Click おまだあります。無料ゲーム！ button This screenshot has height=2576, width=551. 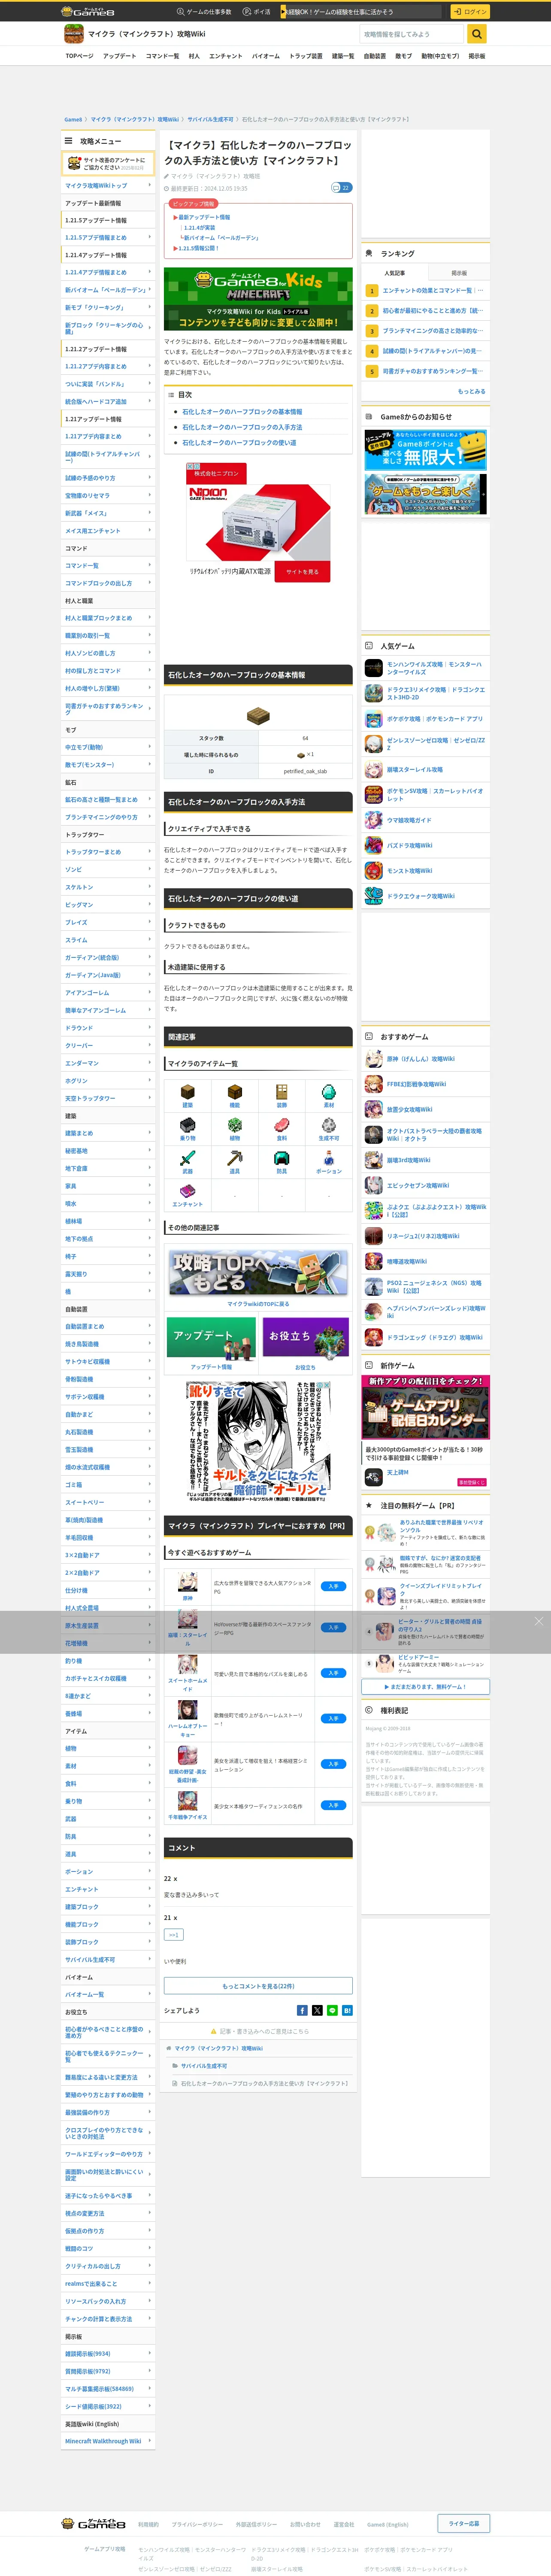(426, 1687)
